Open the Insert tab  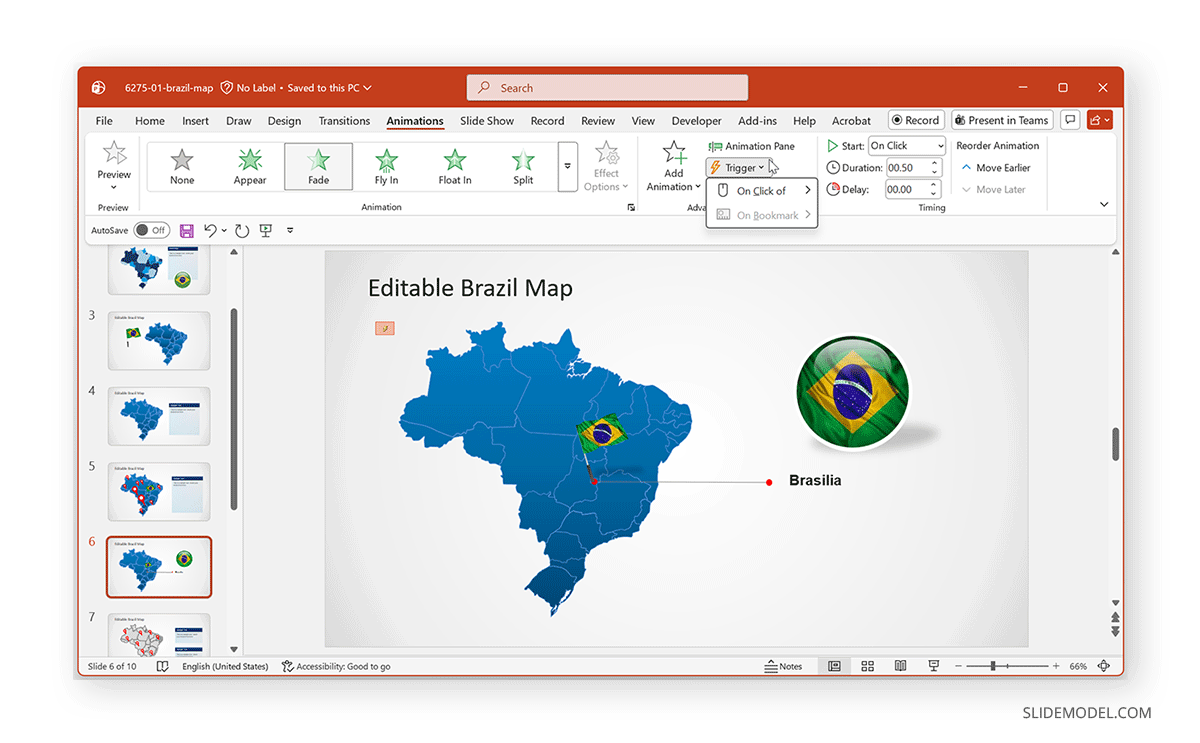coord(196,121)
